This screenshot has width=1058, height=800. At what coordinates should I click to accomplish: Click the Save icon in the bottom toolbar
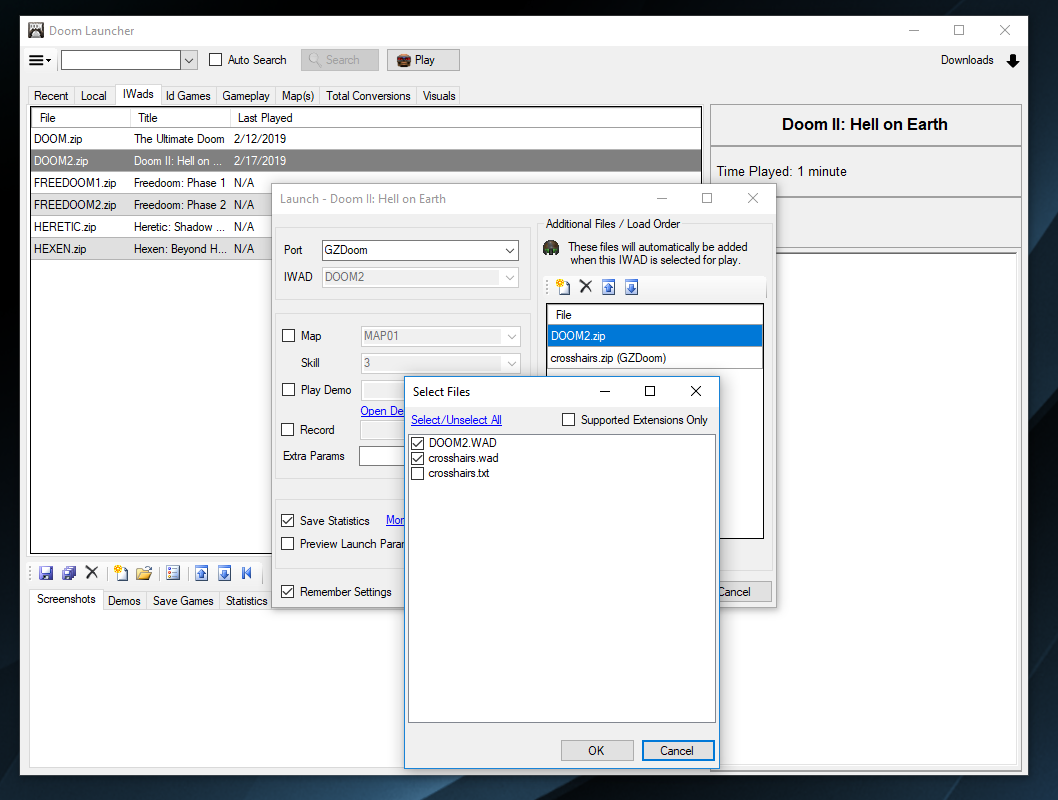click(x=46, y=572)
